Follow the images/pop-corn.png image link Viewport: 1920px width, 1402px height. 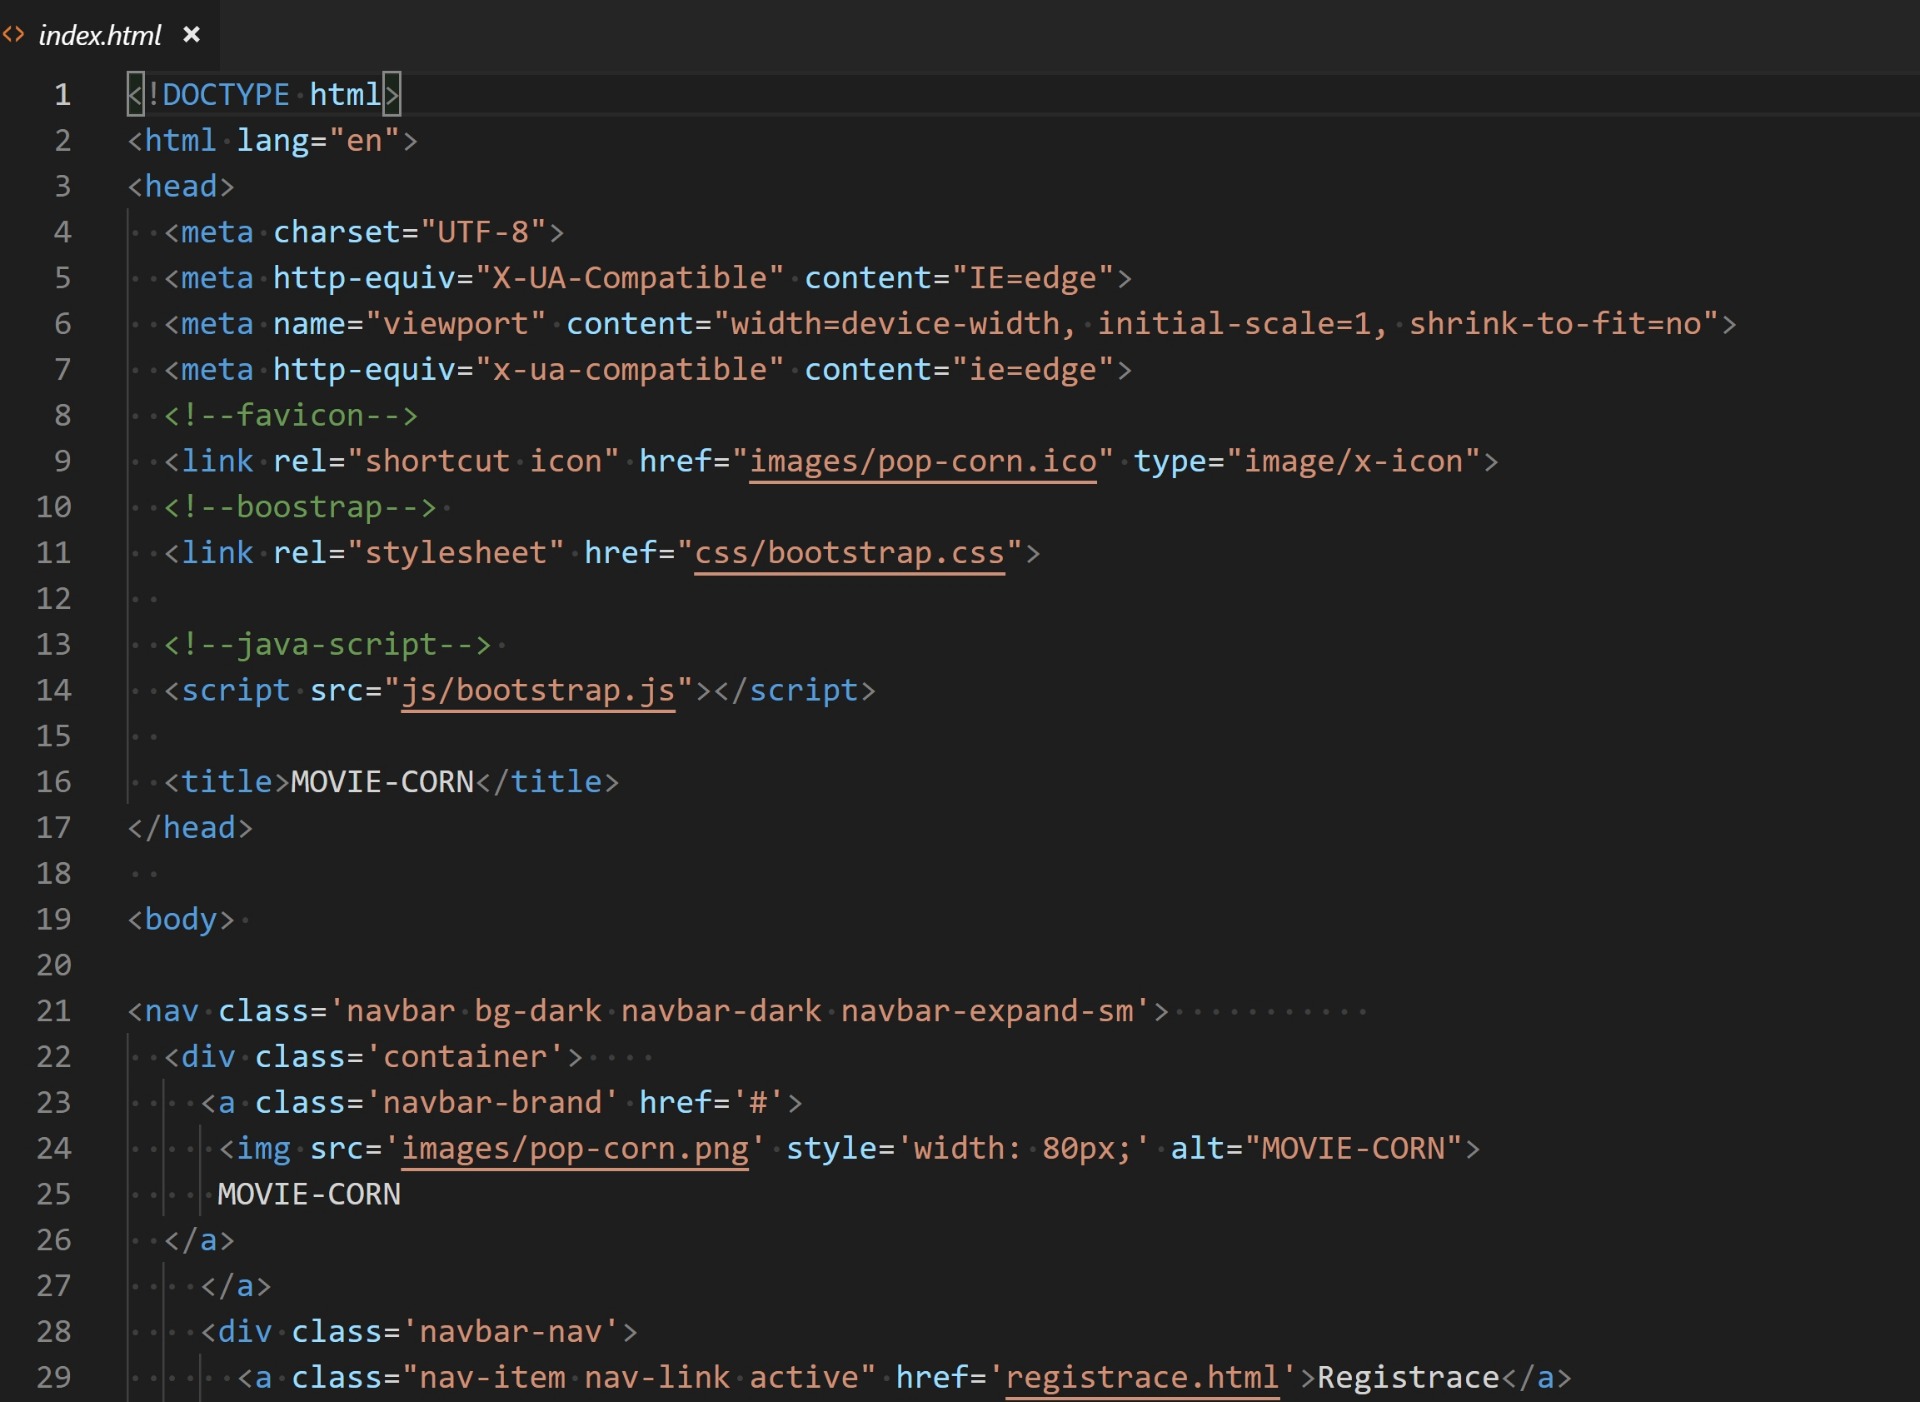(x=575, y=1149)
